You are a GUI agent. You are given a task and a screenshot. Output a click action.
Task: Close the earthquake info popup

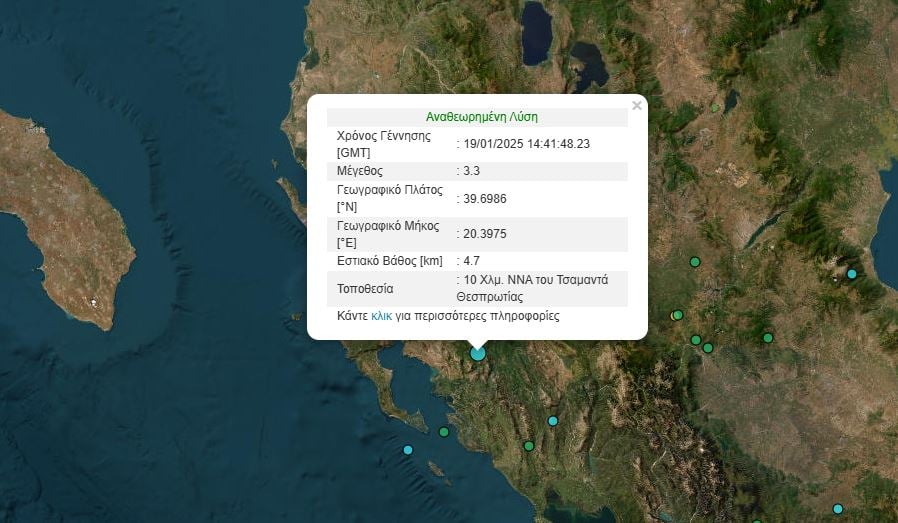[x=637, y=105]
